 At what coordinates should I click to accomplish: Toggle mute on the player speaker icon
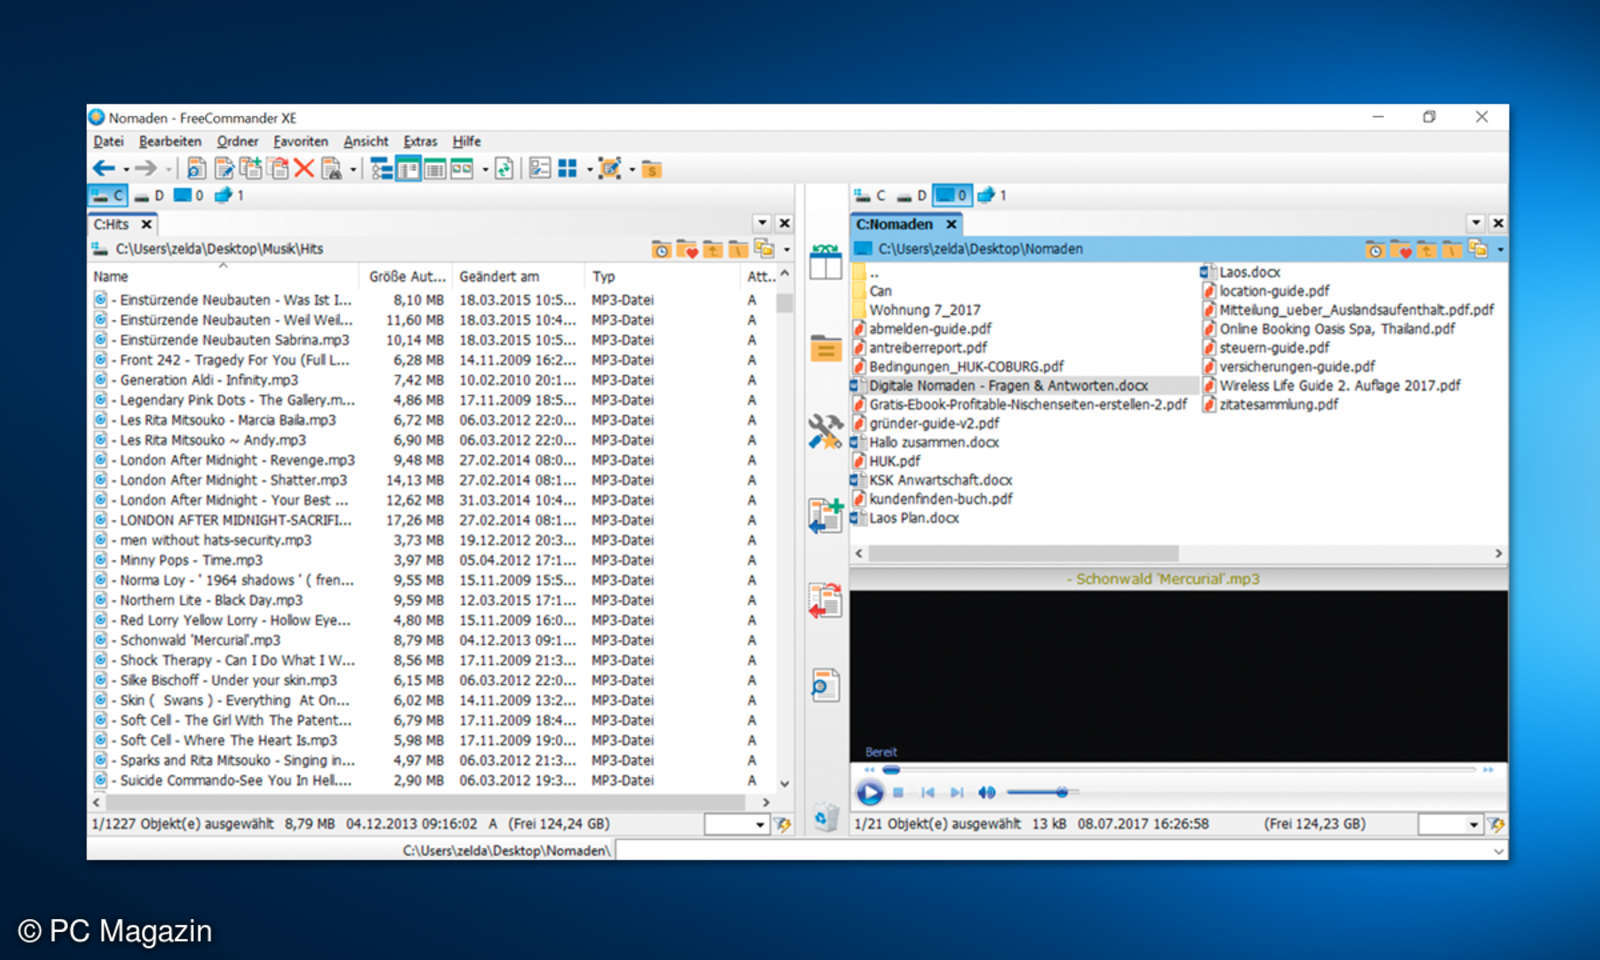(986, 792)
